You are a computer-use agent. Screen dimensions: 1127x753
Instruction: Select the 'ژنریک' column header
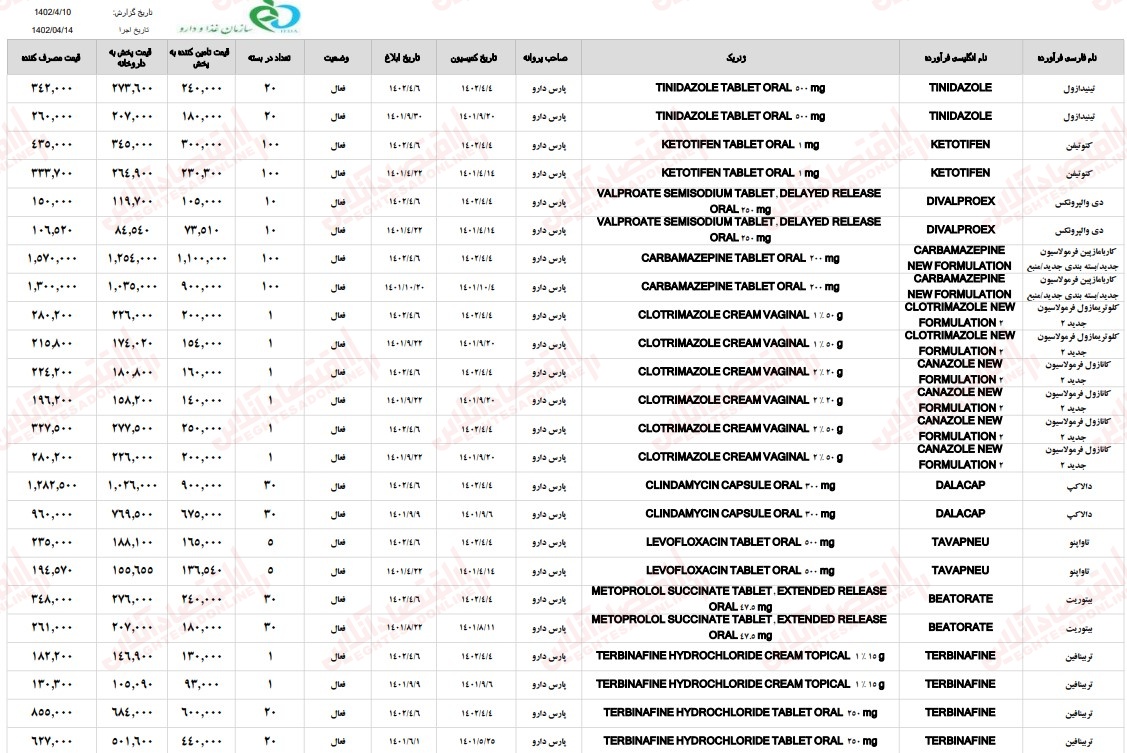pos(740,58)
